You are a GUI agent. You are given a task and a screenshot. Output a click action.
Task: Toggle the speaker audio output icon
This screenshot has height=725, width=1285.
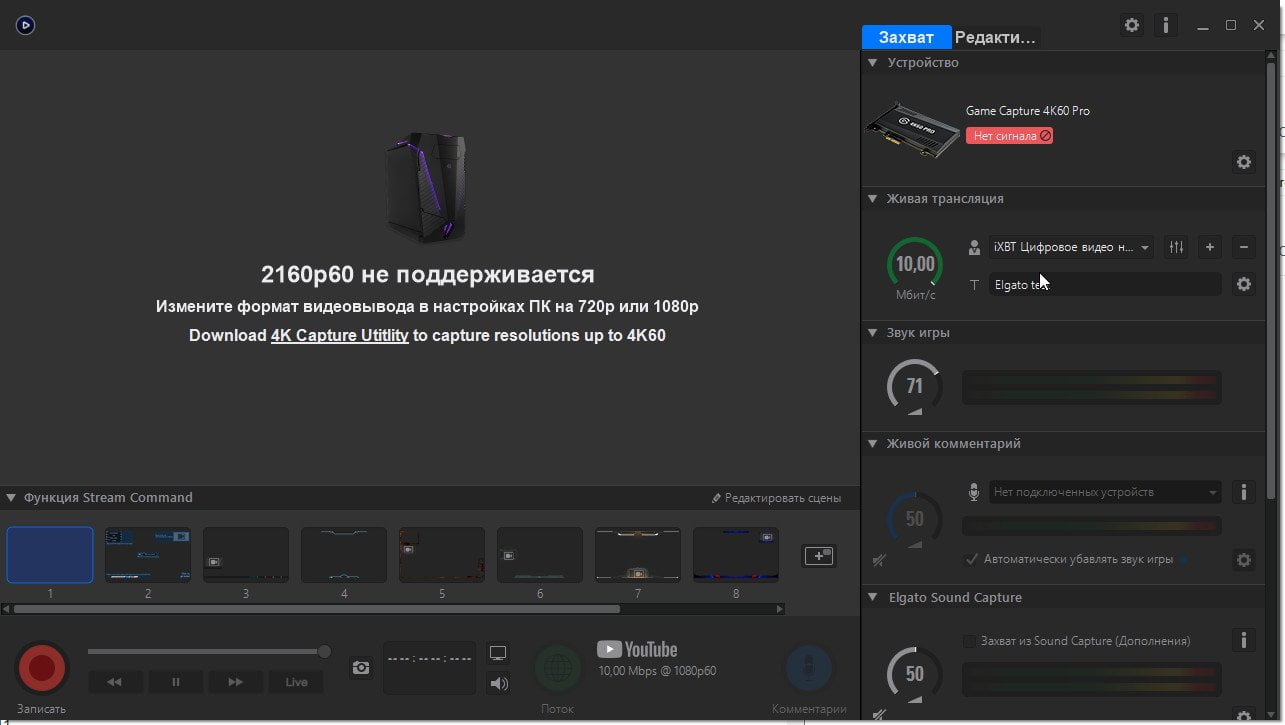pyautogui.click(x=498, y=684)
